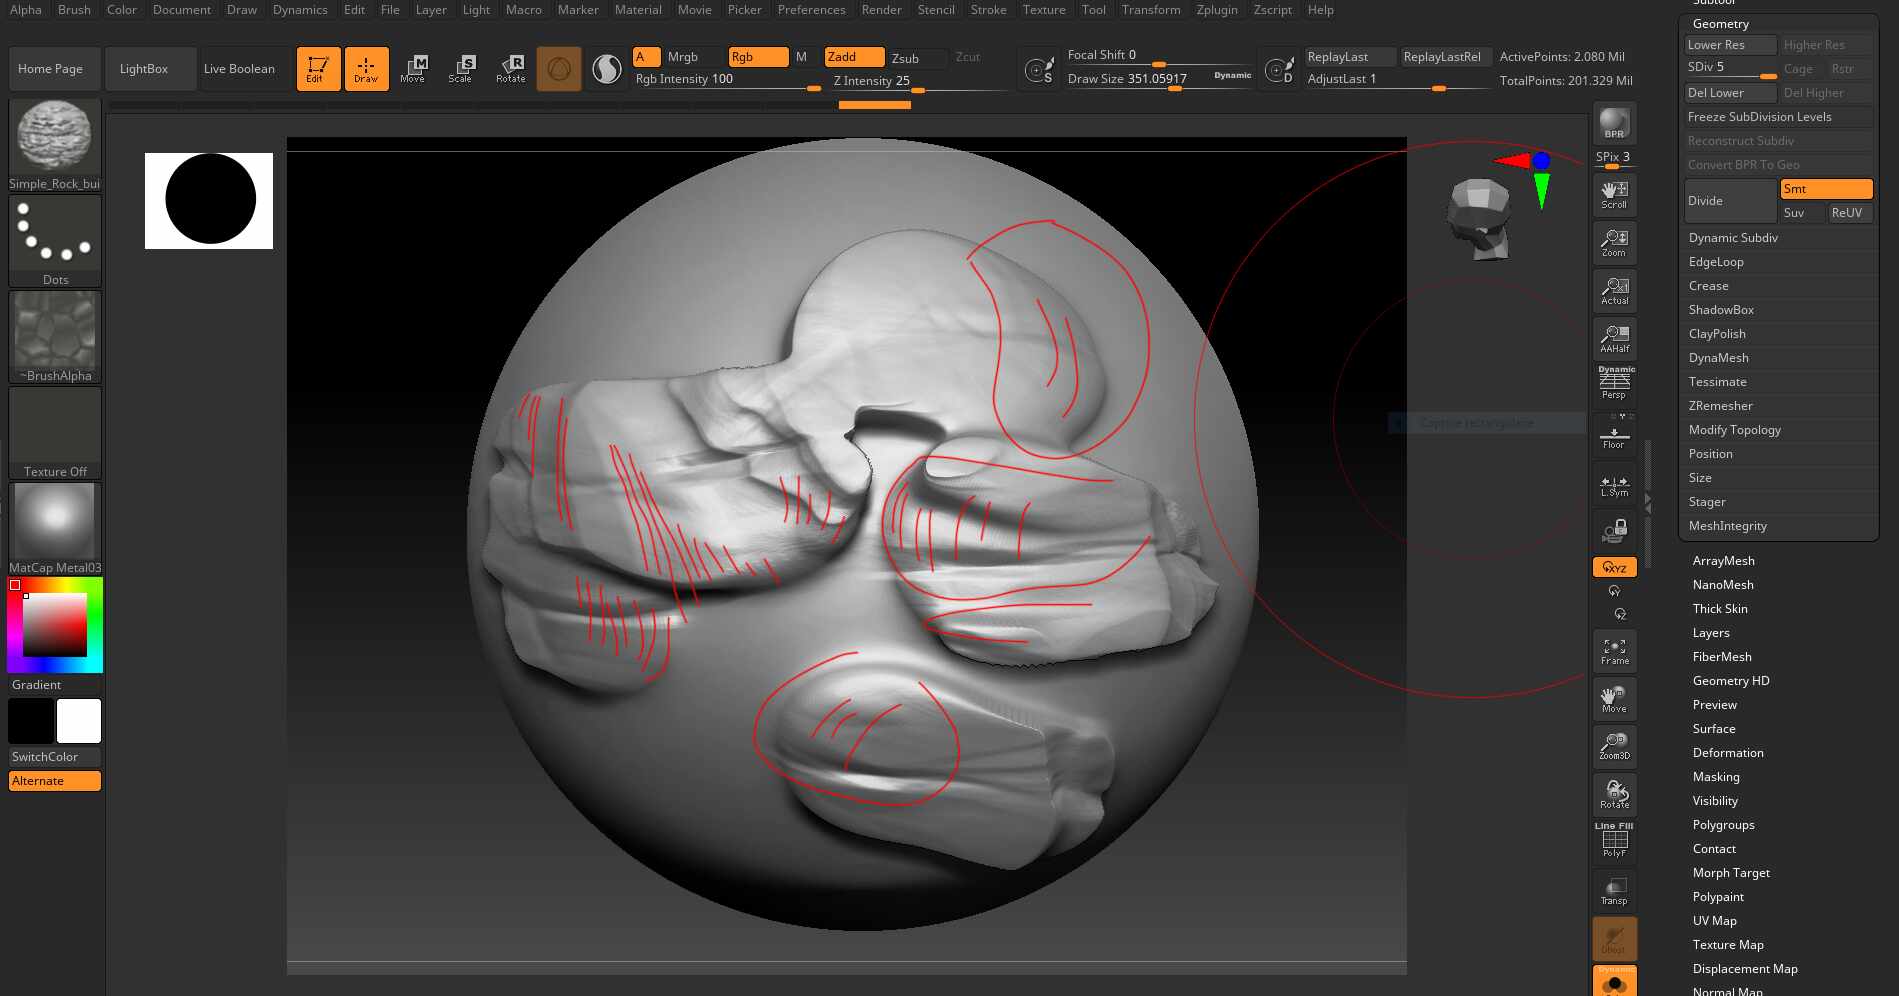This screenshot has height=996, width=1899.
Task: Expand the DynaMesh section
Action: tap(1718, 358)
